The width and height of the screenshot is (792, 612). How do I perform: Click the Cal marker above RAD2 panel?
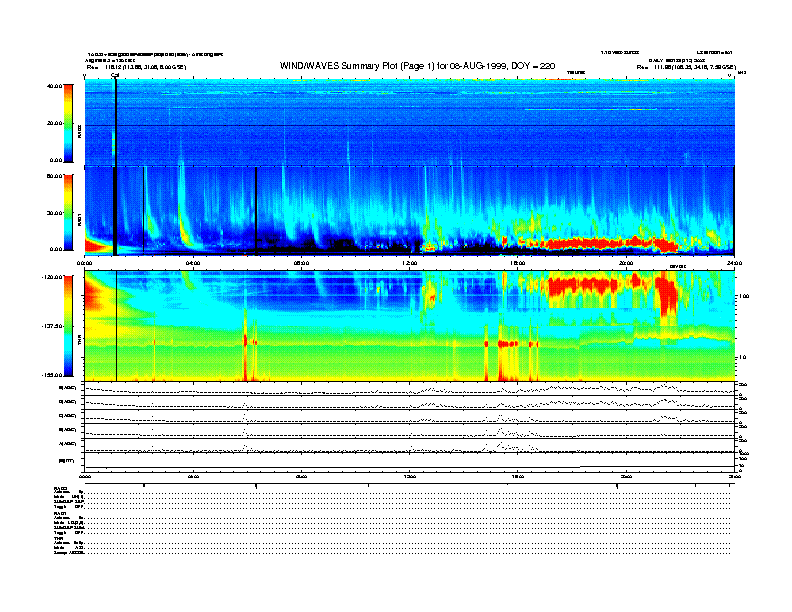pos(115,75)
